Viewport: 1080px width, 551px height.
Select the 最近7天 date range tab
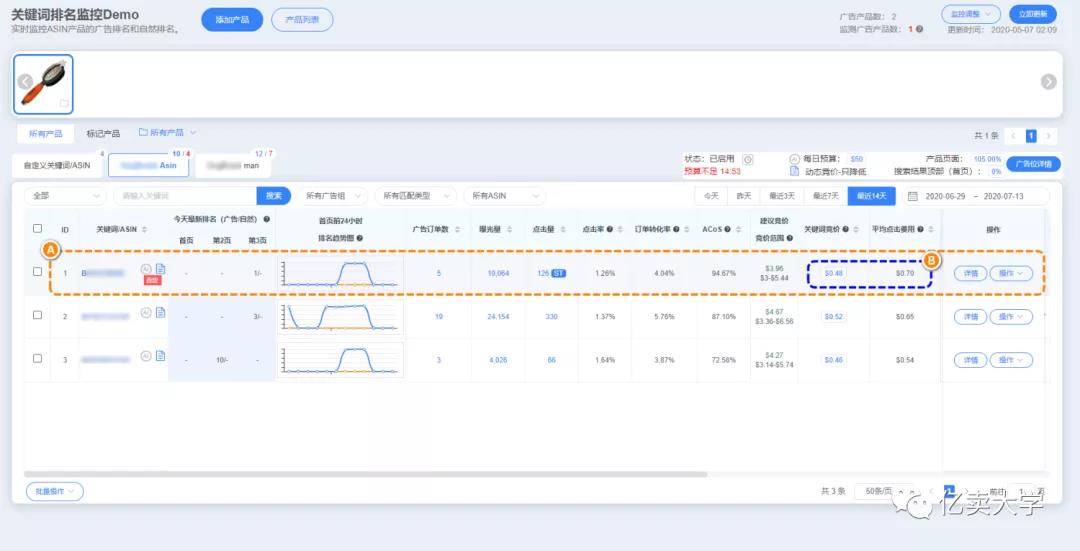[x=825, y=196]
